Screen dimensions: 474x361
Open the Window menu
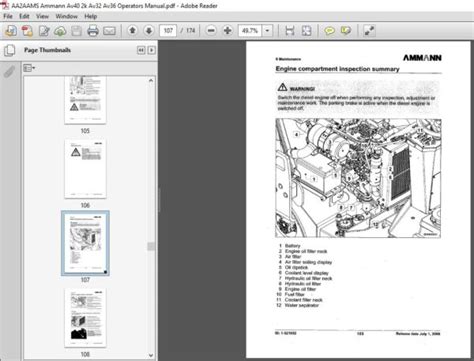pyautogui.click(x=66, y=16)
